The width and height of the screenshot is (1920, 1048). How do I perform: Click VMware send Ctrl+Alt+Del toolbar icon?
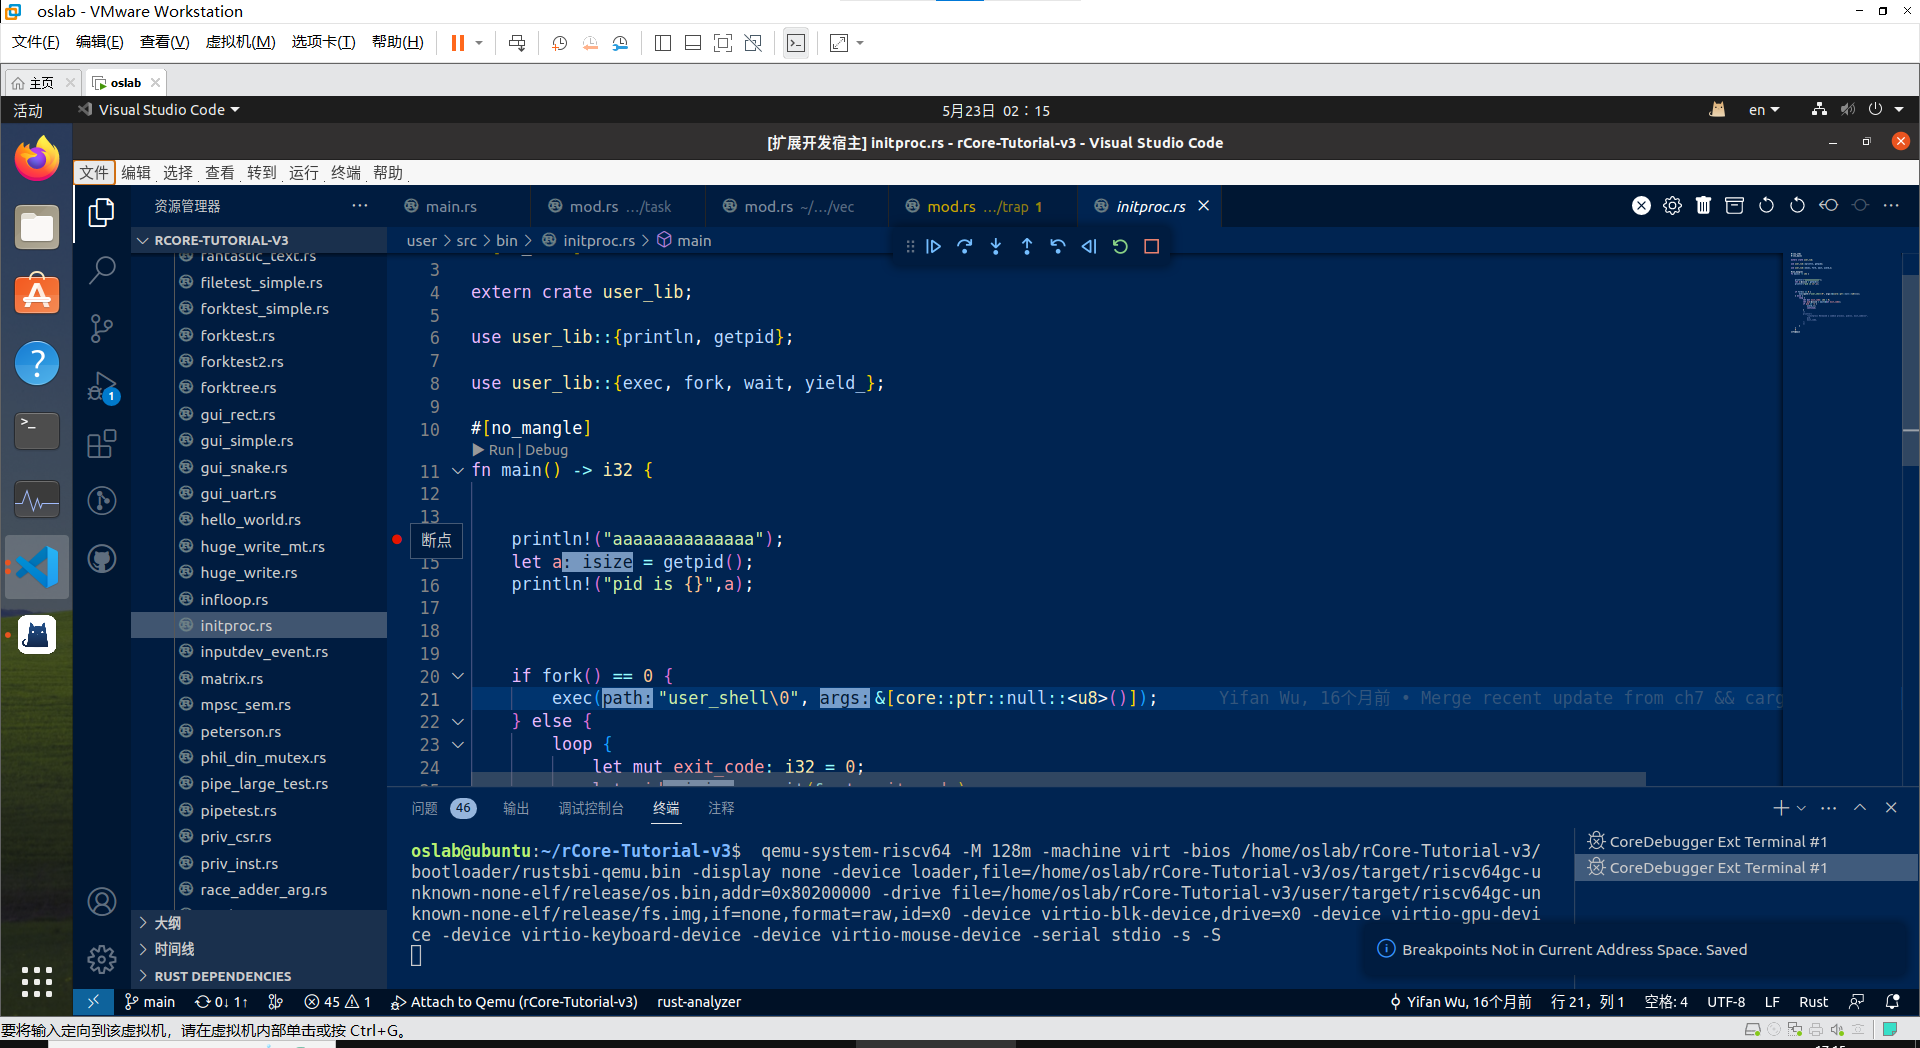[x=517, y=43]
